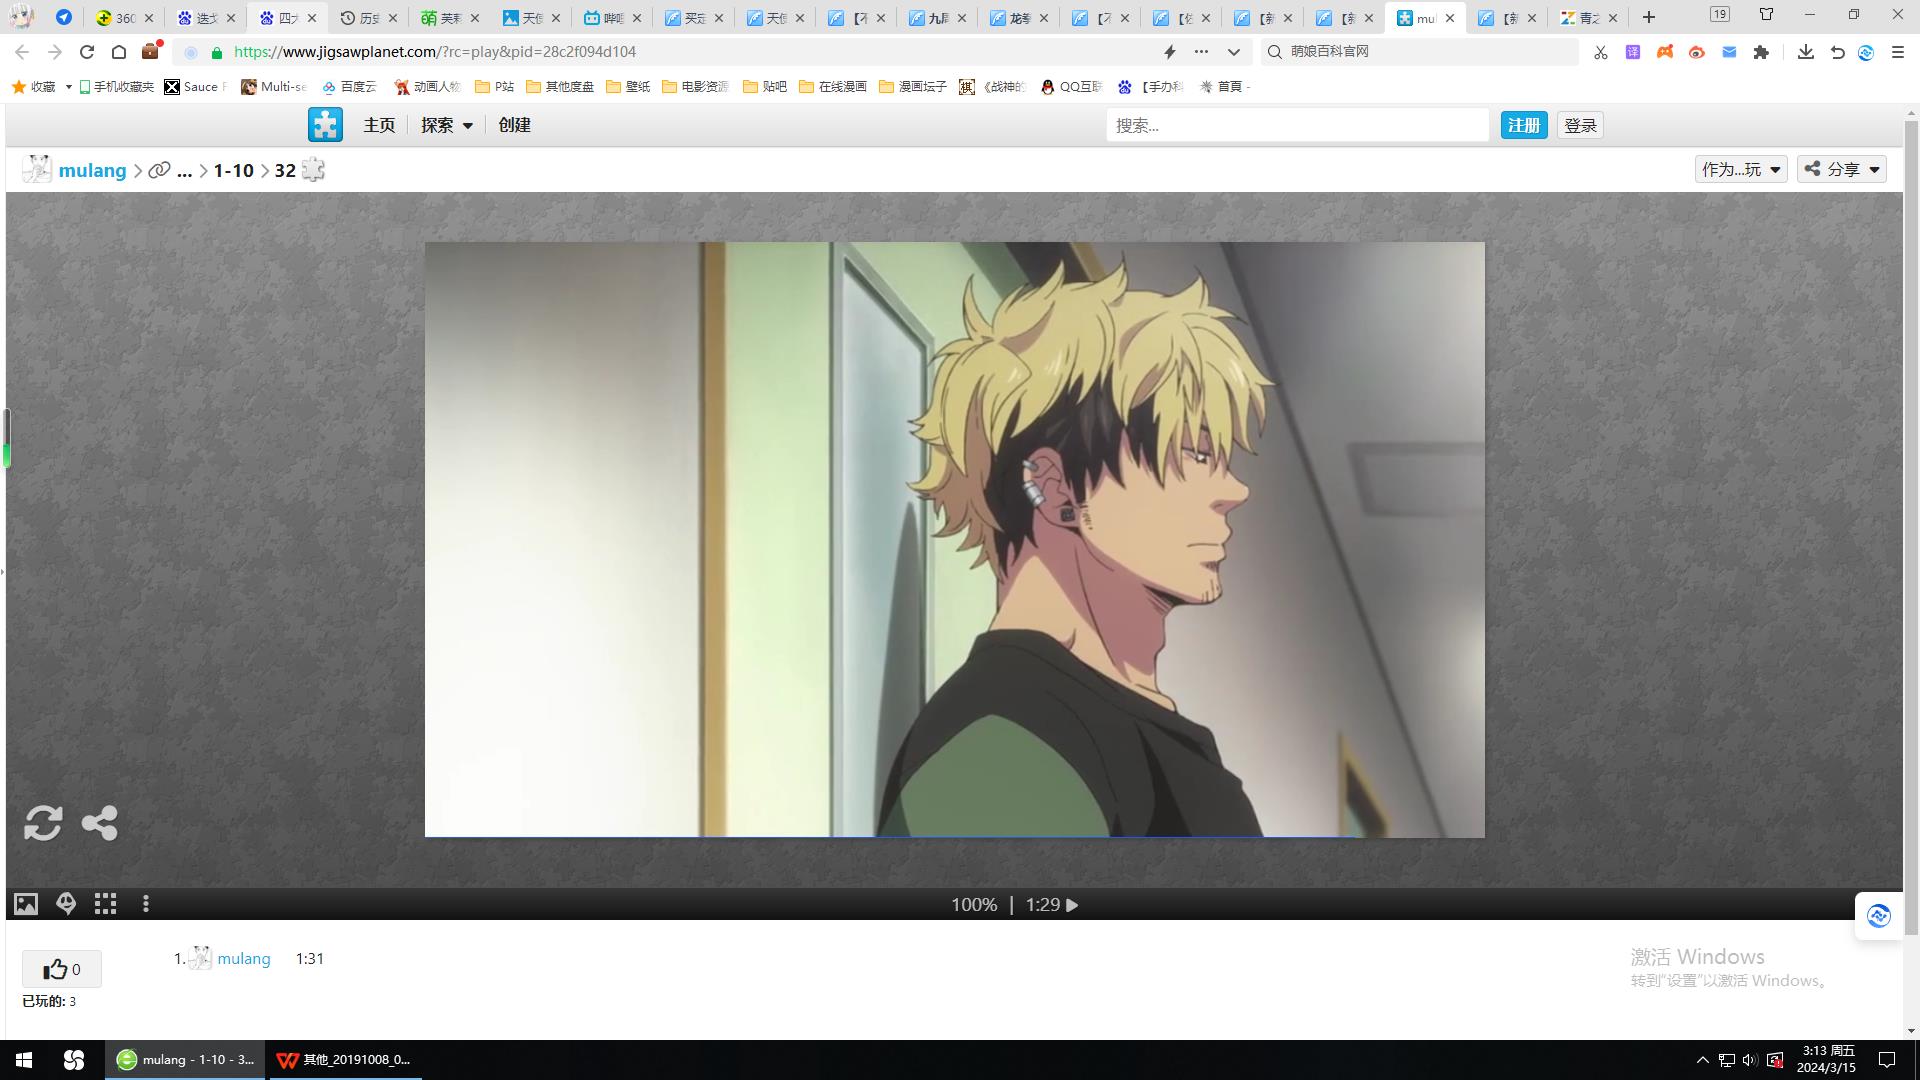Viewport: 1920px width, 1080px height.
Task: Click the blue 注册 button
Action: click(x=1523, y=125)
